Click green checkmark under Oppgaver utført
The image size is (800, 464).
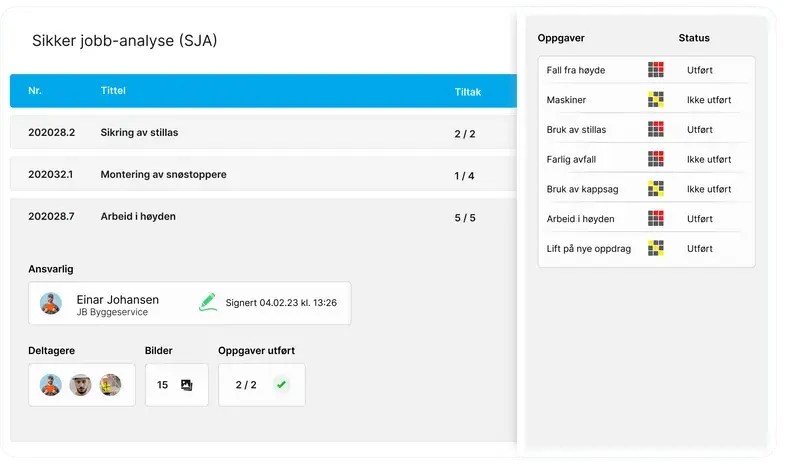point(281,384)
